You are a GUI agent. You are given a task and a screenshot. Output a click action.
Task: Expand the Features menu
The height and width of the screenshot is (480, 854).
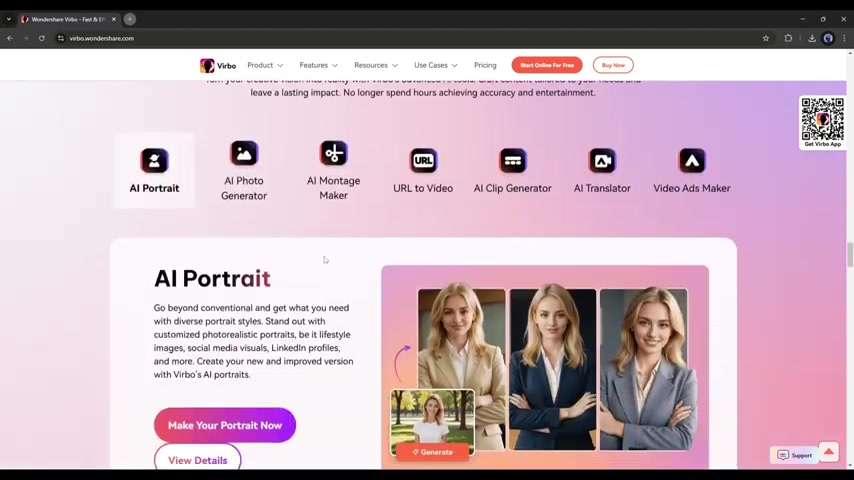319,65
